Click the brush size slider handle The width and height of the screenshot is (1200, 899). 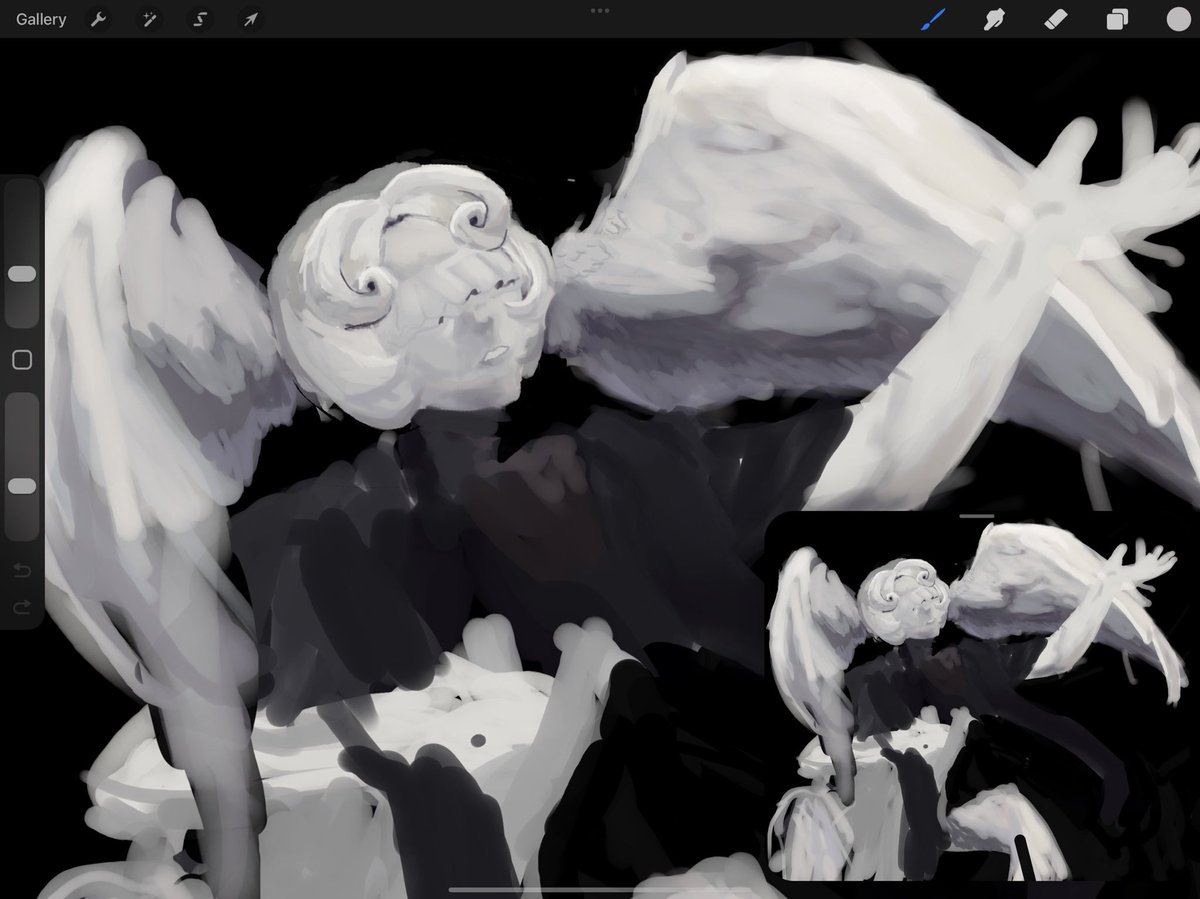[22, 273]
